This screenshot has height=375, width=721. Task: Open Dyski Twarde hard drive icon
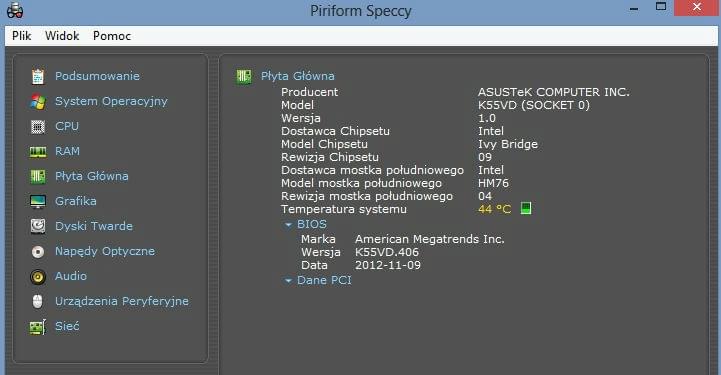click(38, 226)
